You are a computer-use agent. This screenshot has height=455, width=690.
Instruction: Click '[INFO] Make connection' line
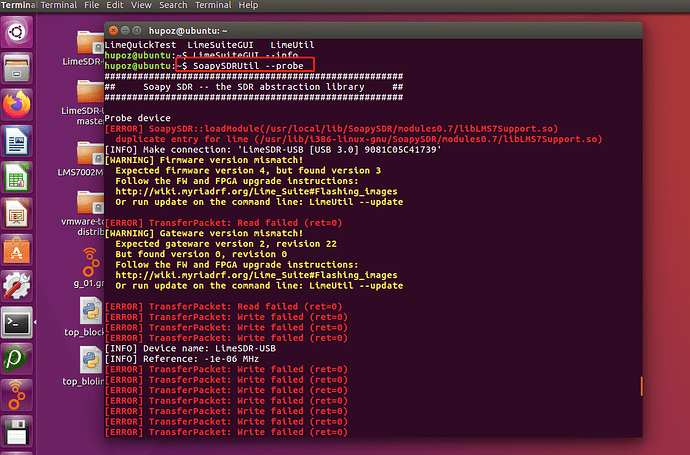click(273, 150)
